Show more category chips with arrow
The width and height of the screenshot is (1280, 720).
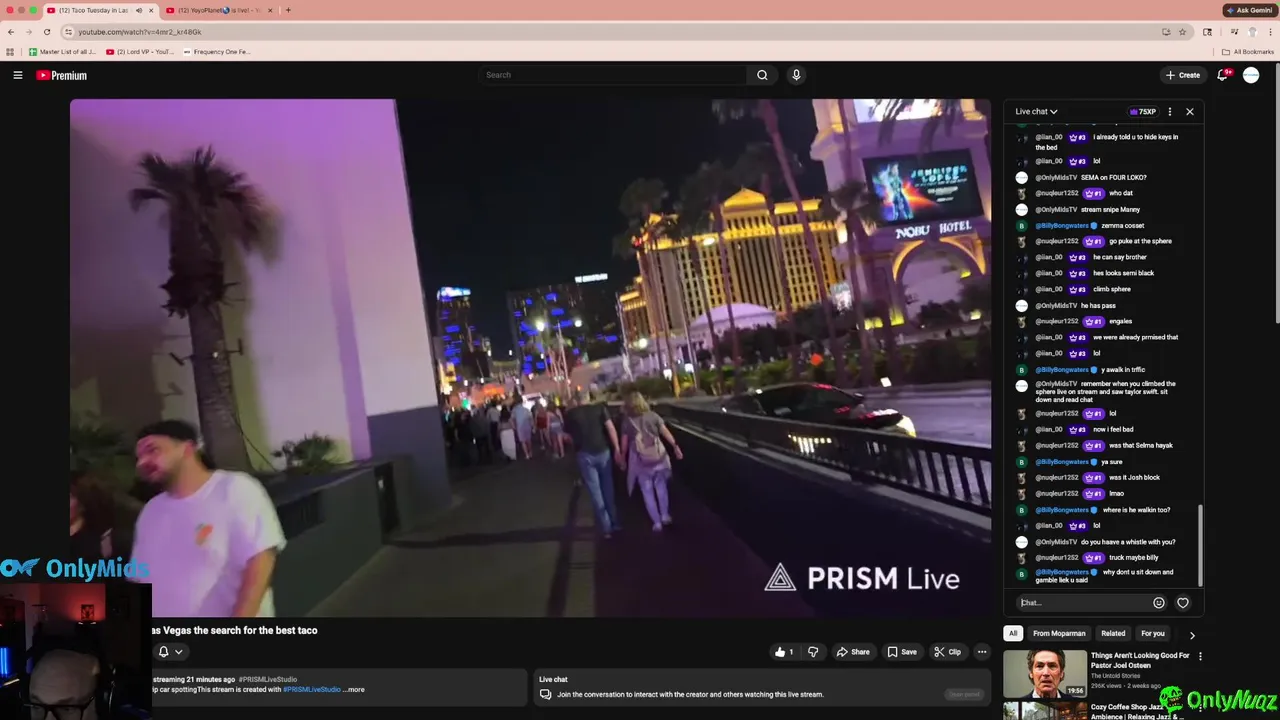pyautogui.click(x=1192, y=635)
